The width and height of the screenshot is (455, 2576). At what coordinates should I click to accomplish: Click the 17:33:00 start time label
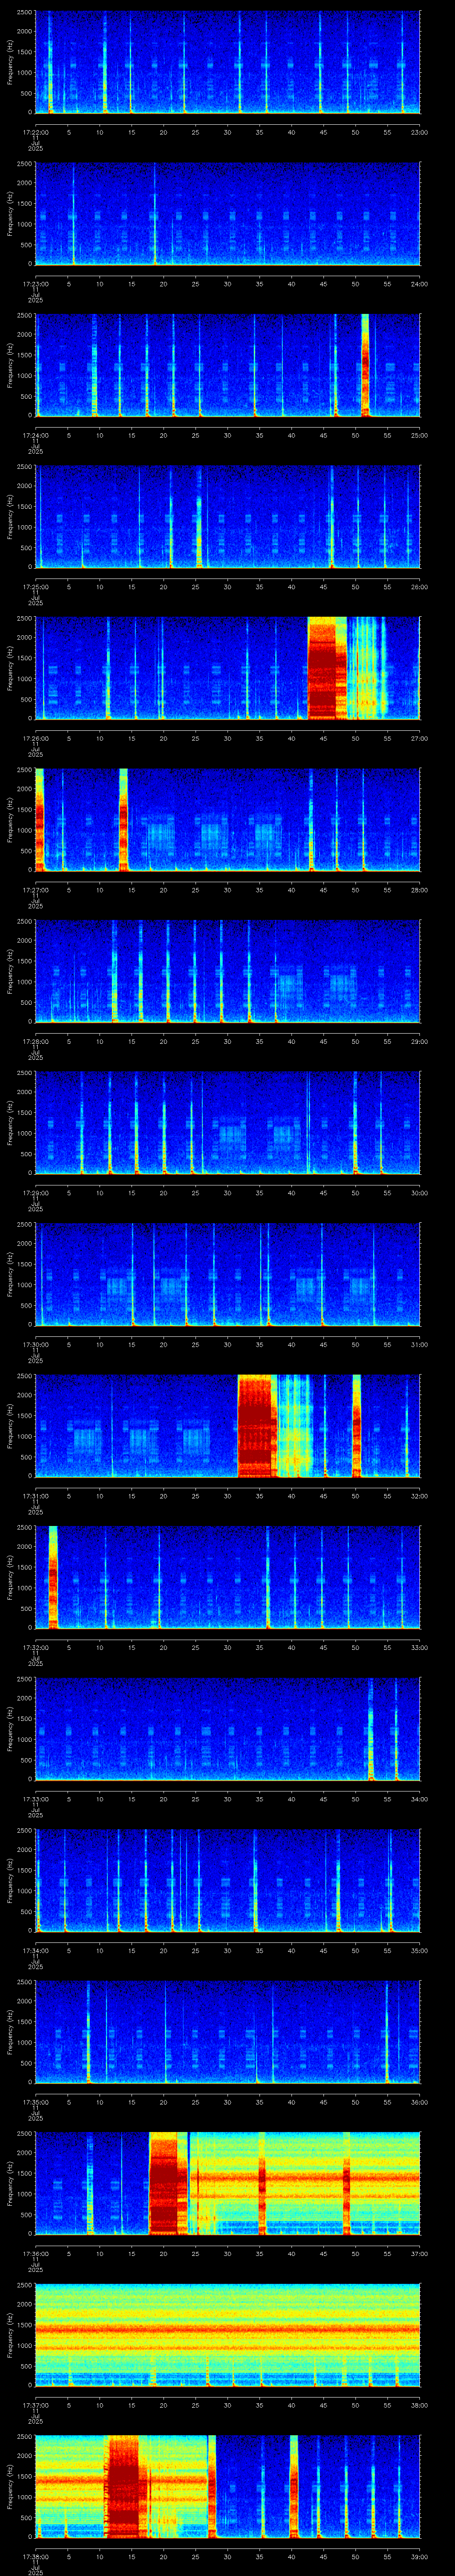tap(35, 1799)
